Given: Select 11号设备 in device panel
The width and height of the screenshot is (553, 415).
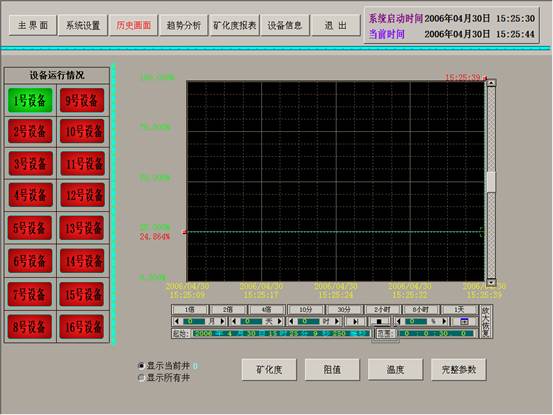Looking at the screenshot, I should point(83,163).
